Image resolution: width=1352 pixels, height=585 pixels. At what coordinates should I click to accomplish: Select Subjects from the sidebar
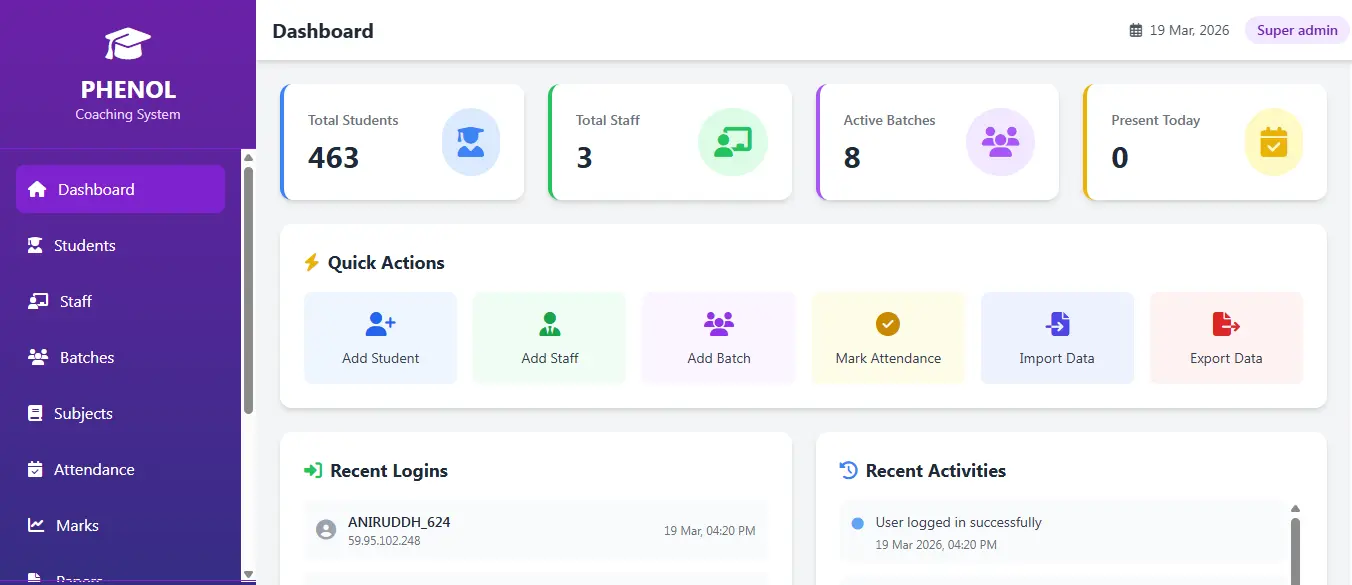120,413
